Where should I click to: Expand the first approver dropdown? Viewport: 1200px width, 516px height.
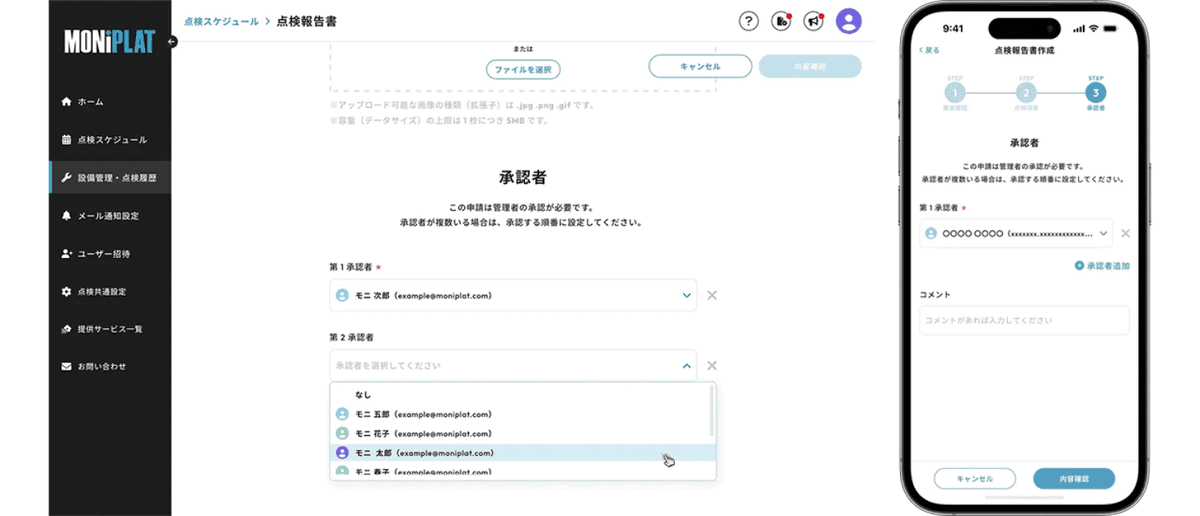[x=686, y=295]
